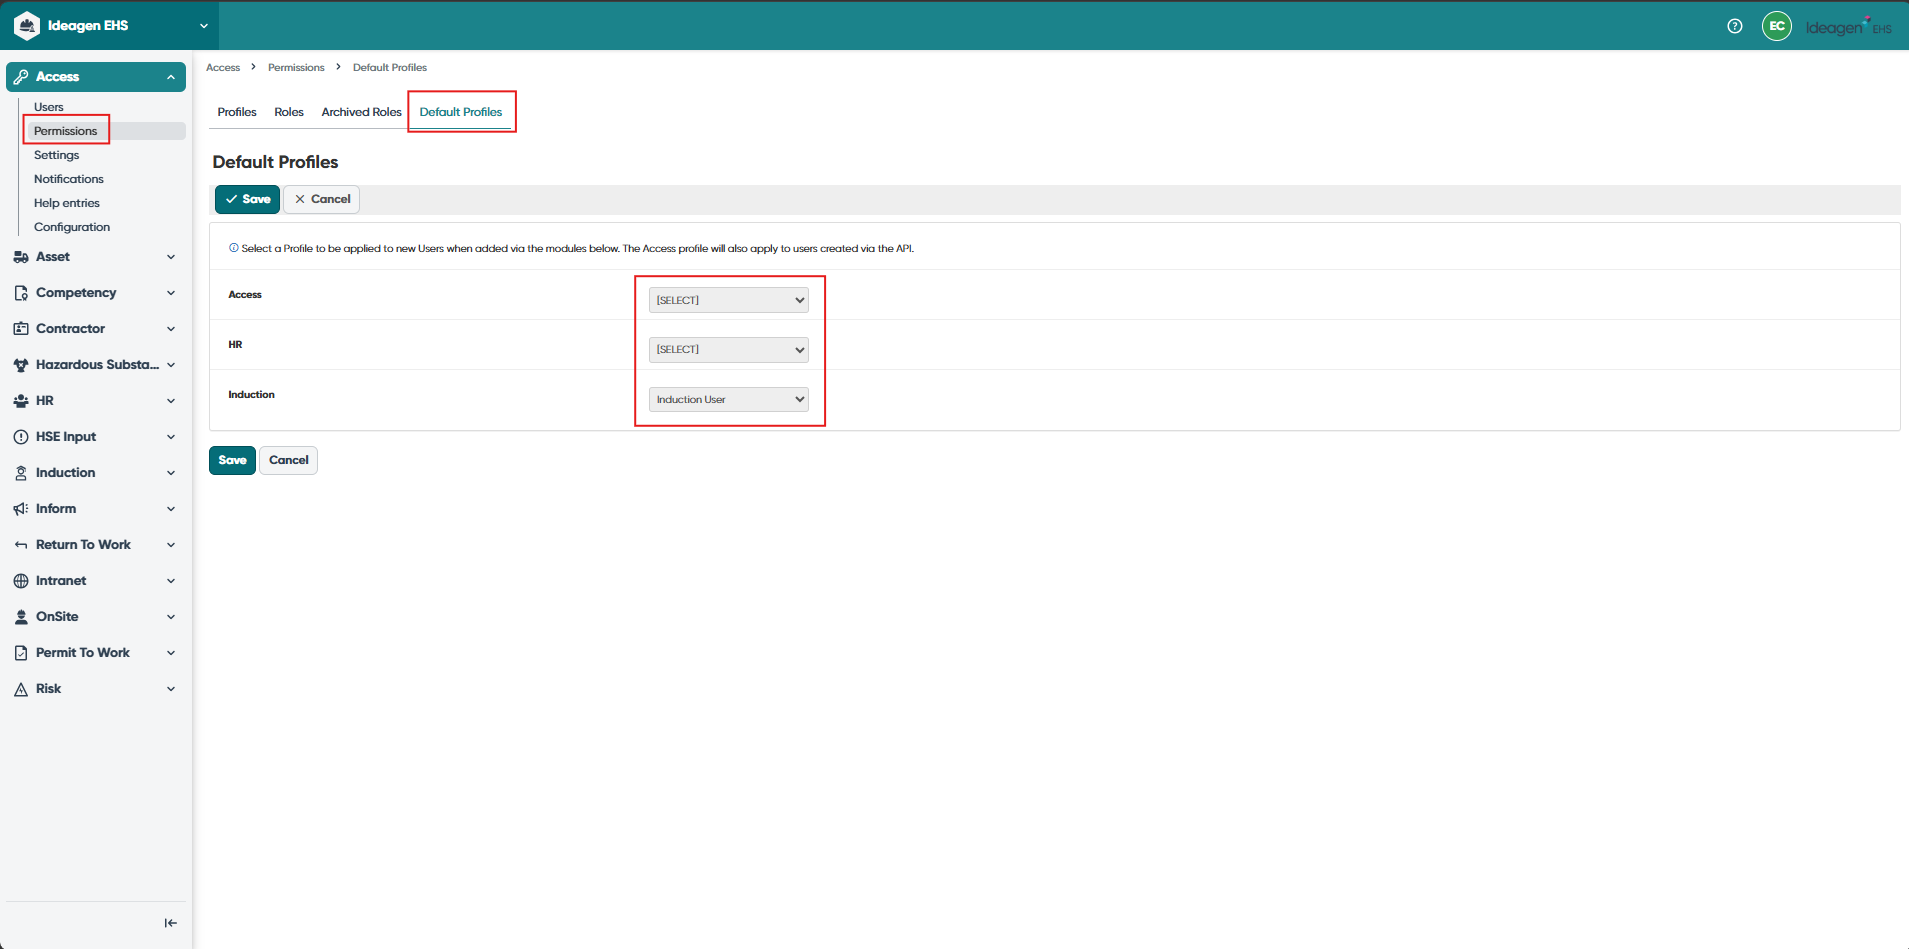1909x949 pixels.
Task: Click the Hazardous Substances module icon
Action: pyautogui.click(x=21, y=365)
